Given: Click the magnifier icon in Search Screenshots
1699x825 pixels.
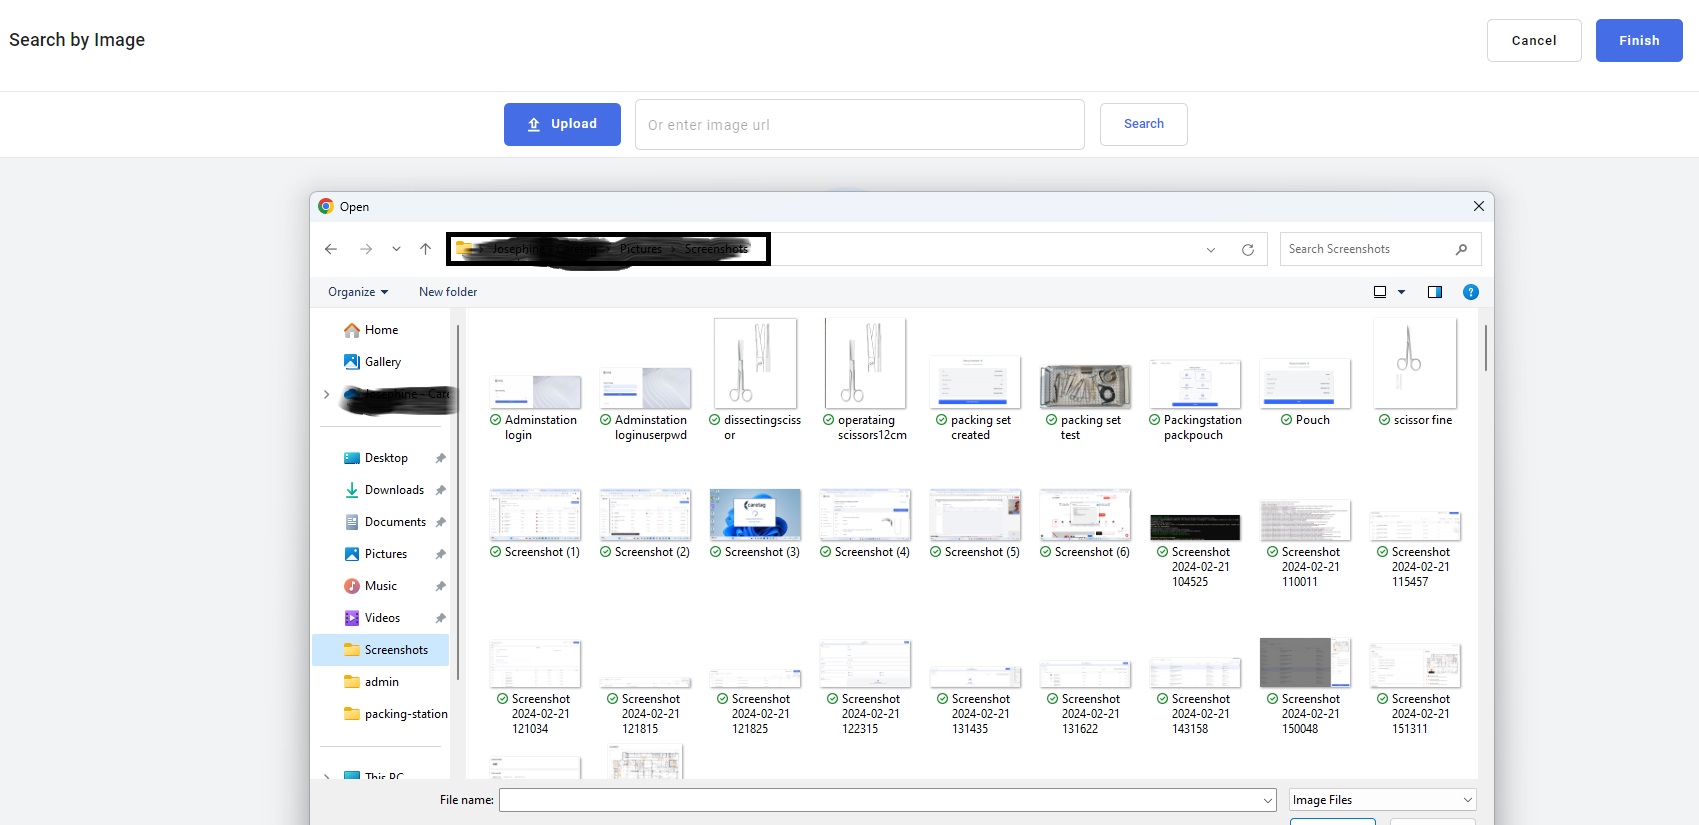Looking at the screenshot, I should tap(1462, 249).
